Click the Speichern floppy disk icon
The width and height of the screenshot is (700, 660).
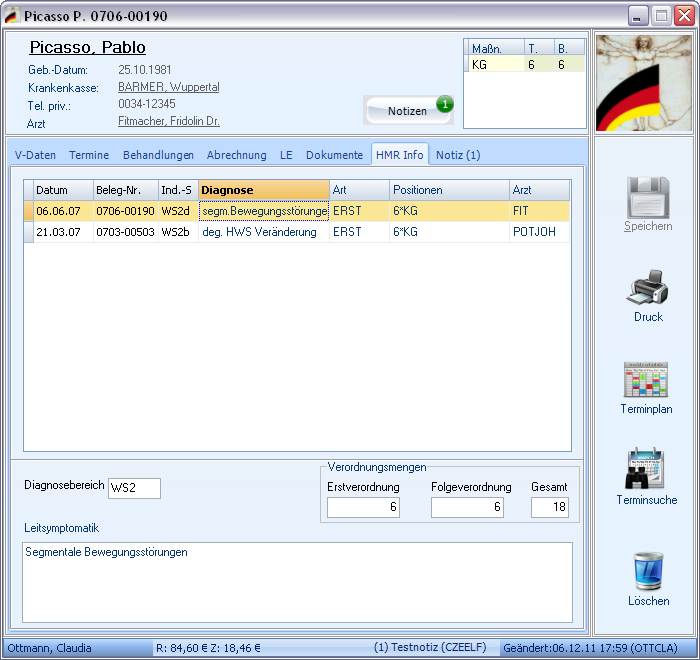[x=648, y=197]
